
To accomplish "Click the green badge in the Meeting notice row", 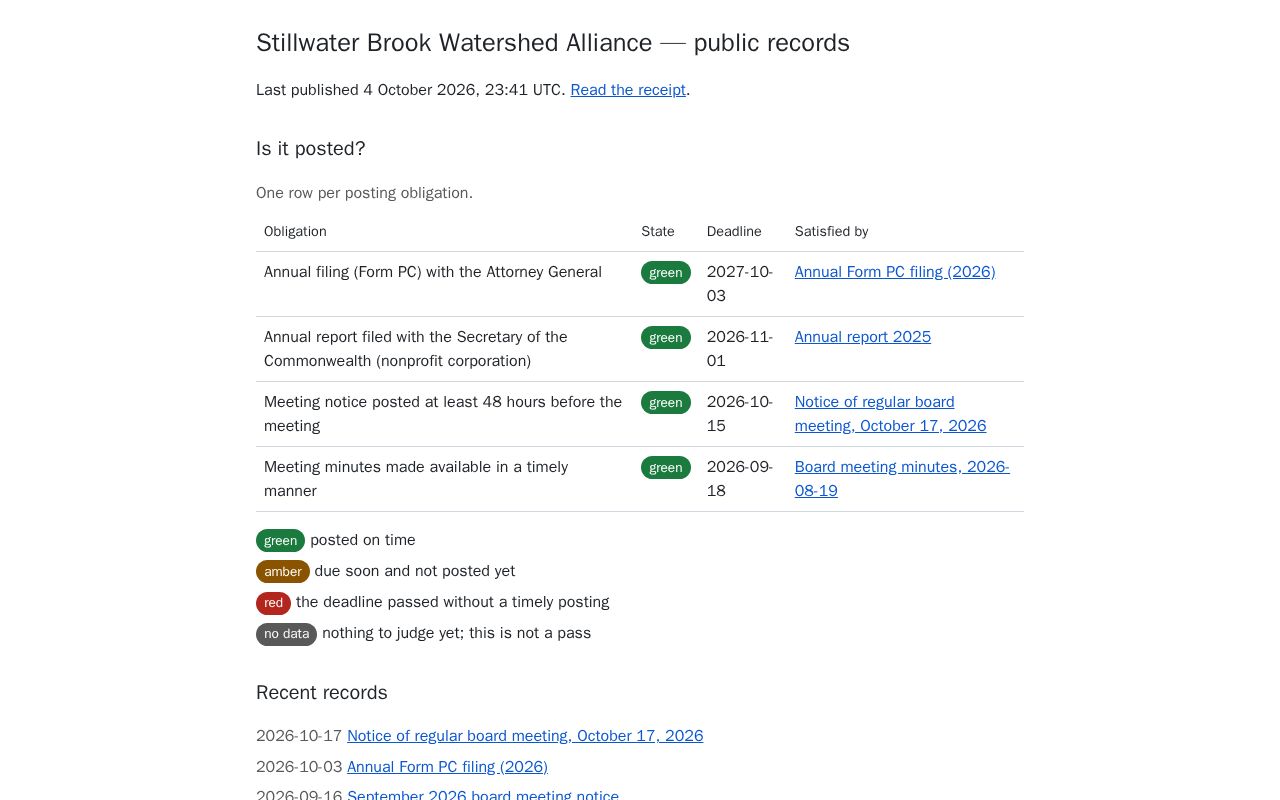I will pos(666,402).
